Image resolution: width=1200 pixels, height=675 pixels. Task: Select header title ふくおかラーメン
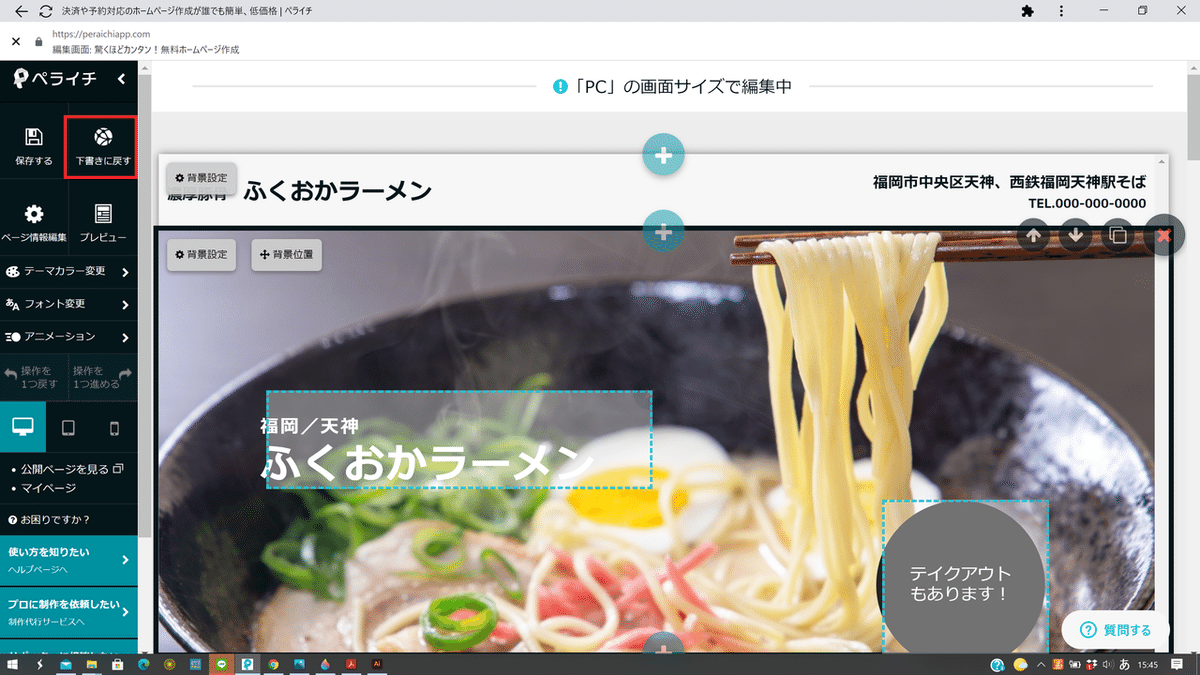coord(338,190)
